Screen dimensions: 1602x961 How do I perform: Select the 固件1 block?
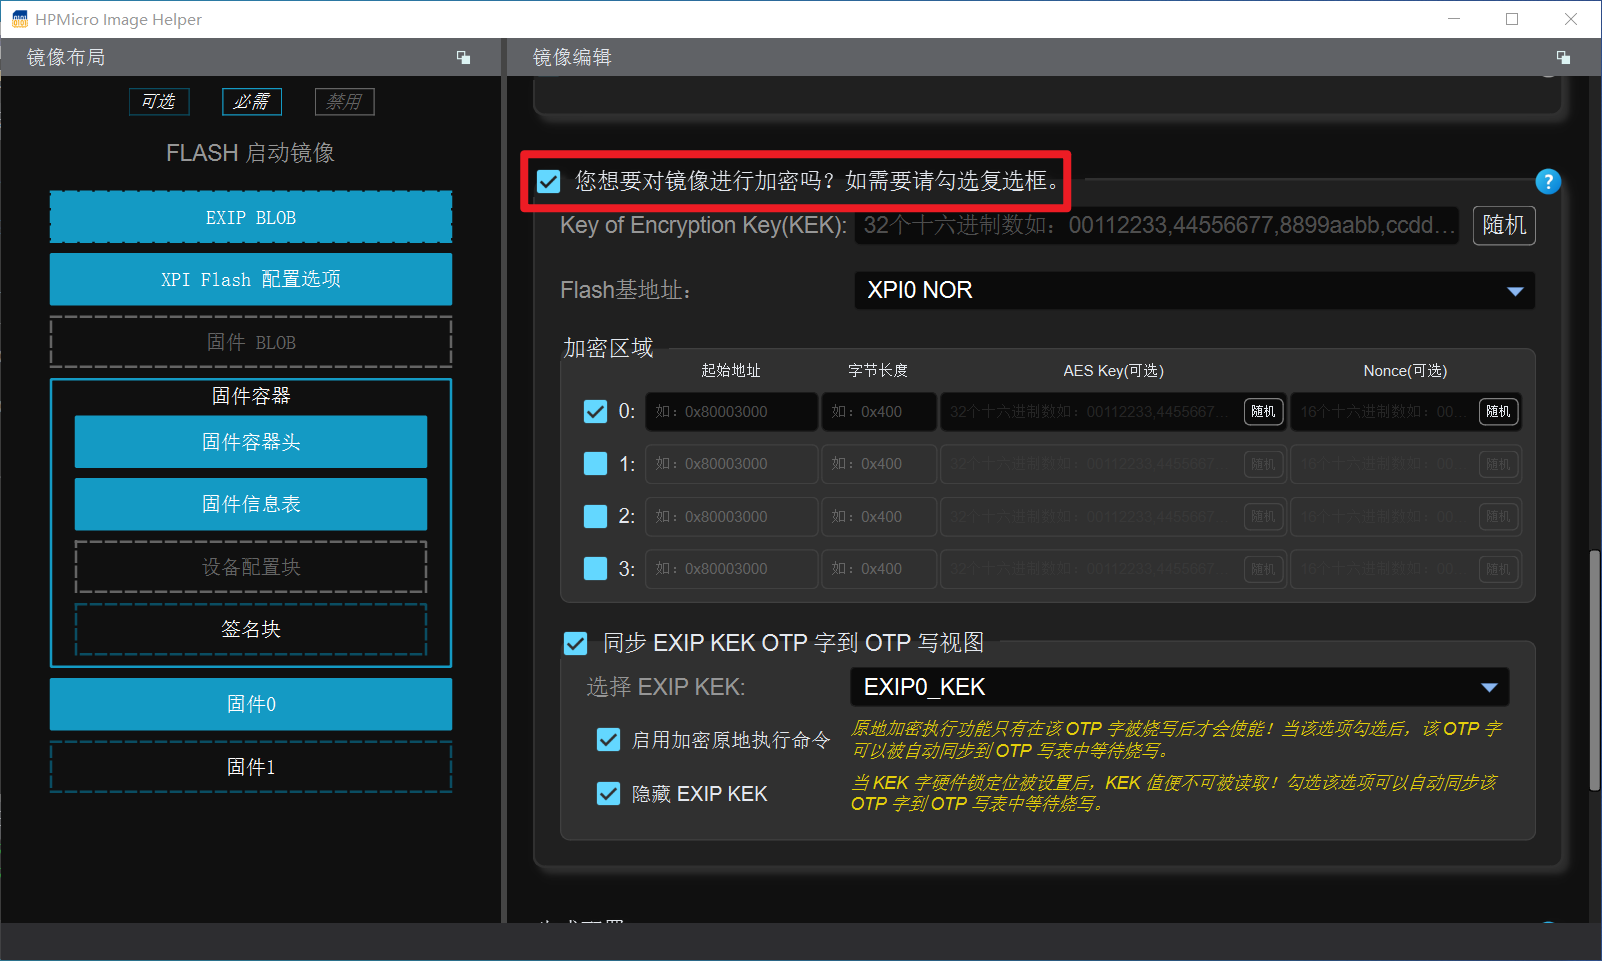pos(251,767)
